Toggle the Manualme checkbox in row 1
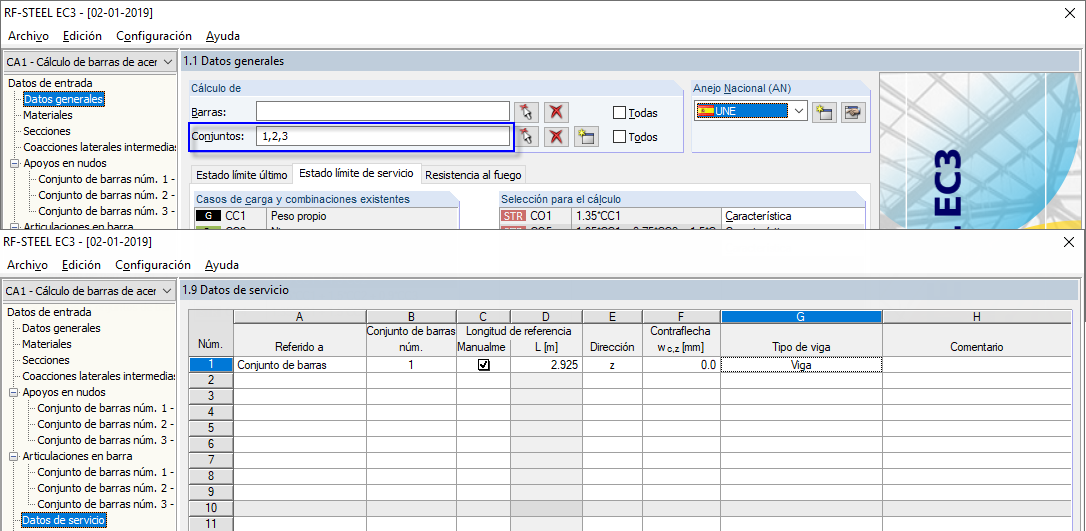Image resolution: width=1086 pixels, height=531 pixels. click(484, 364)
